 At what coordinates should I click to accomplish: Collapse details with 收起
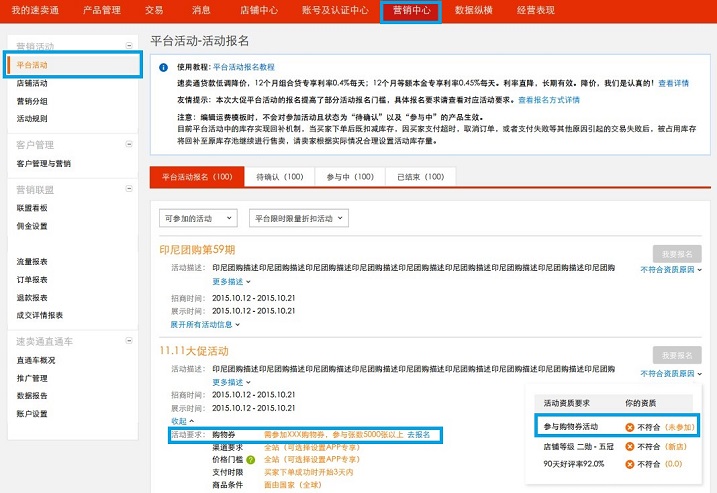click(x=182, y=421)
